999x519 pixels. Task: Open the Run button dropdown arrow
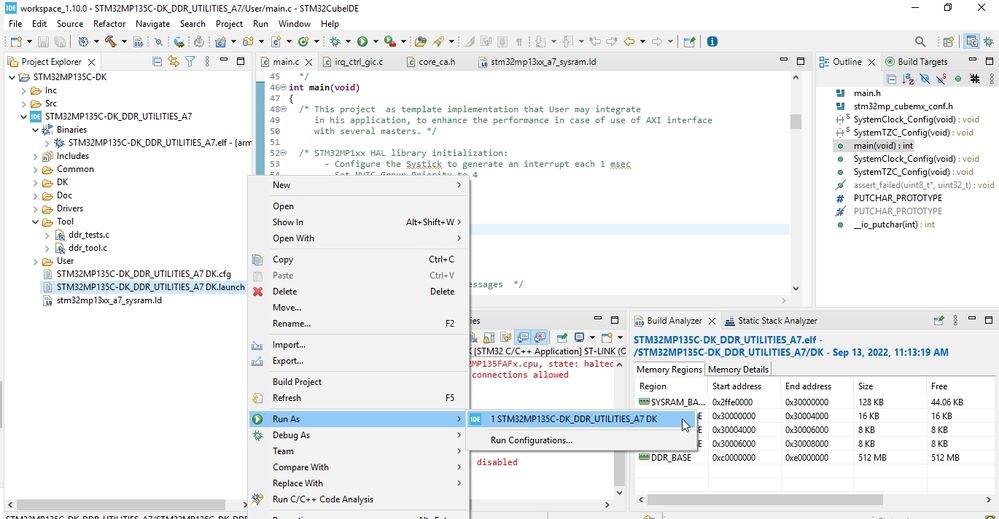coord(375,41)
